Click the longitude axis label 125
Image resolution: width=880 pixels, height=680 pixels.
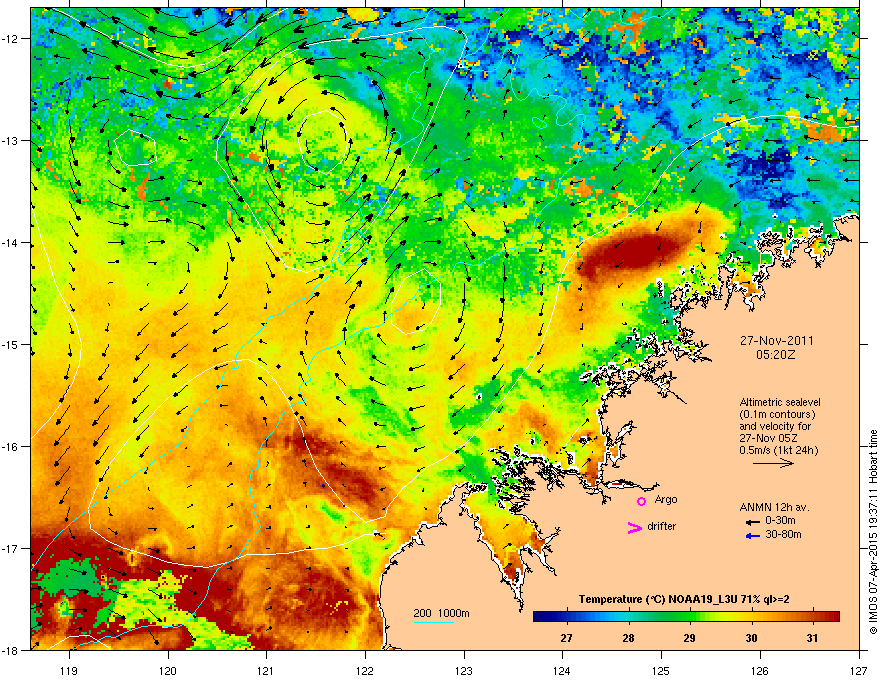click(x=661, y=670)
